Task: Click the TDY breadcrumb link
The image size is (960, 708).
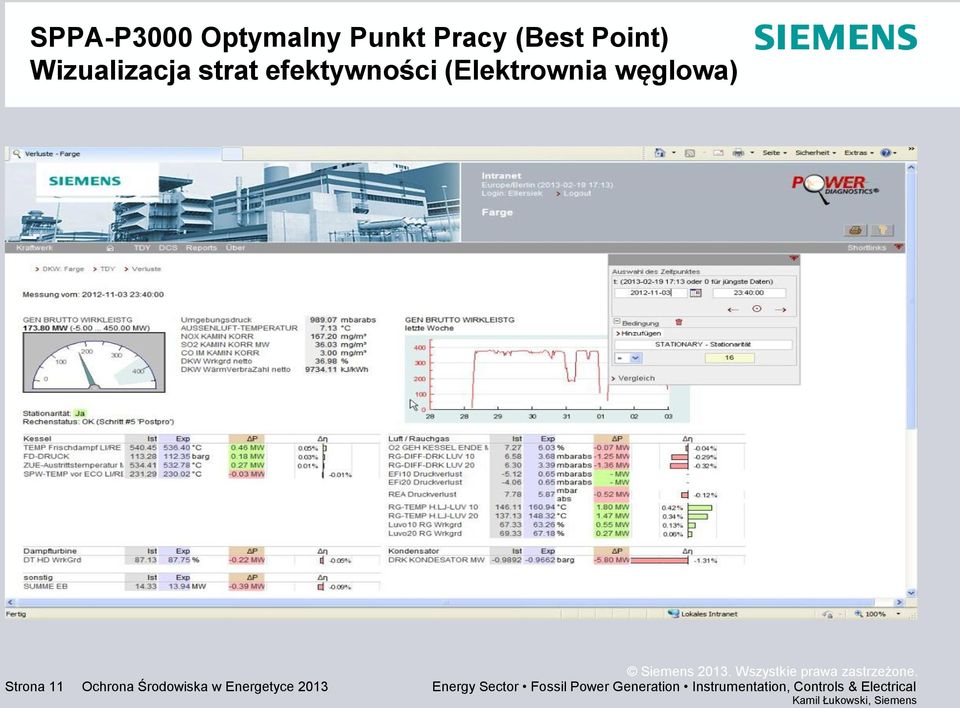Action: coord(107,269)
